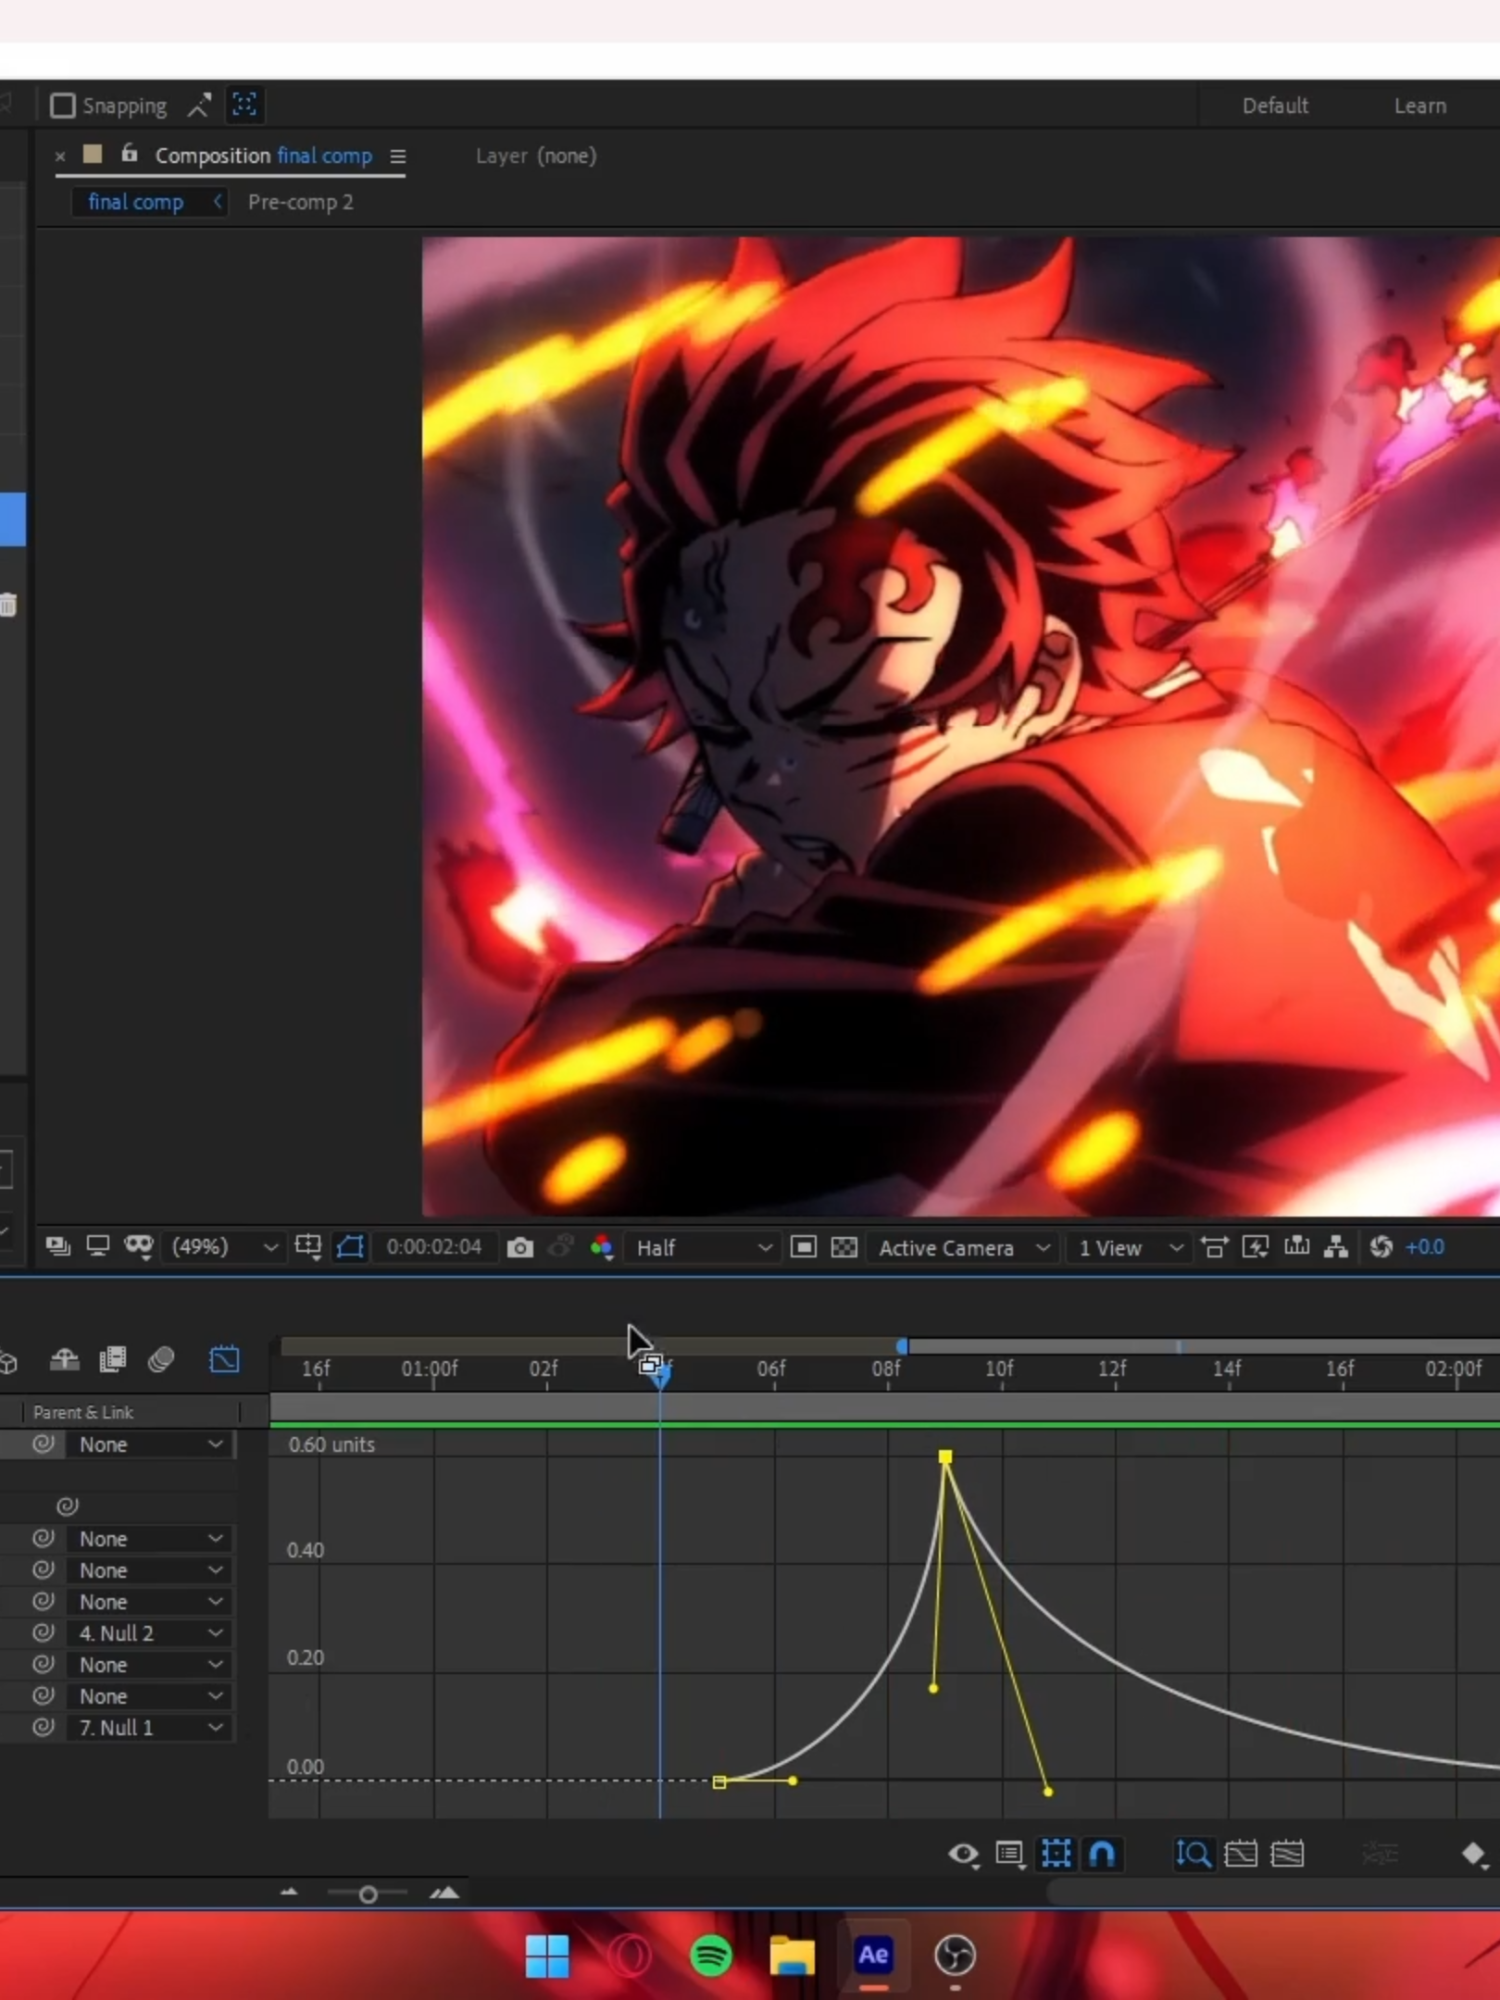Toggle the shy layers icon in timeline
The width and height of the screenshot is (1500, 2000).
[x=65, y=1359]
